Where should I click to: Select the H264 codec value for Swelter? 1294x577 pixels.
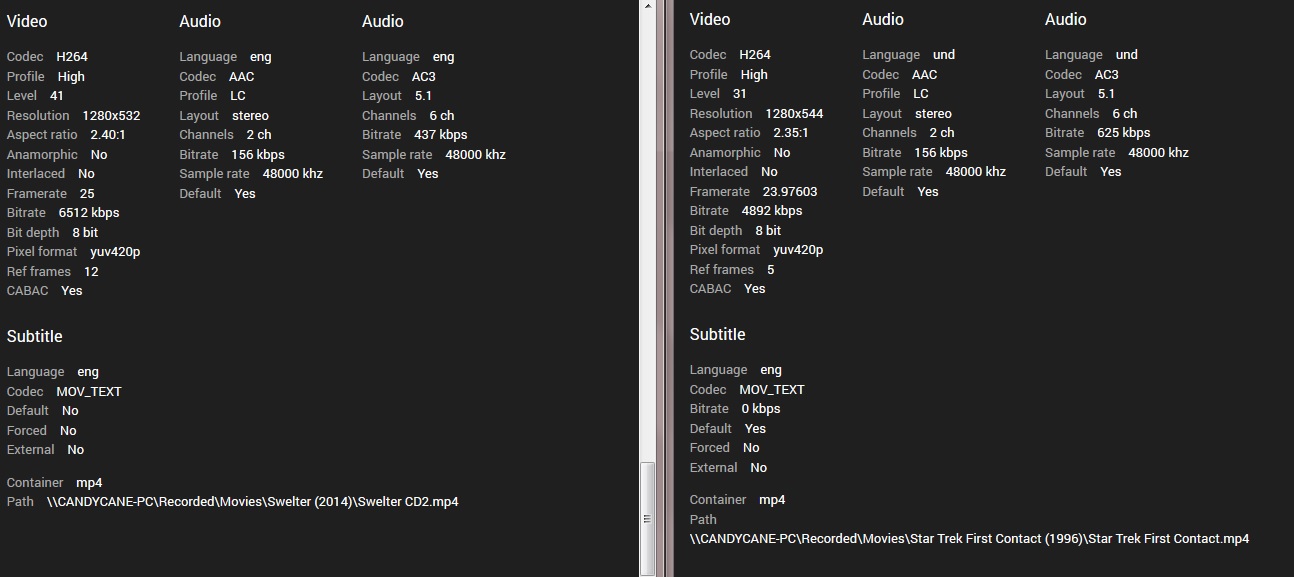tap(70, 56)
